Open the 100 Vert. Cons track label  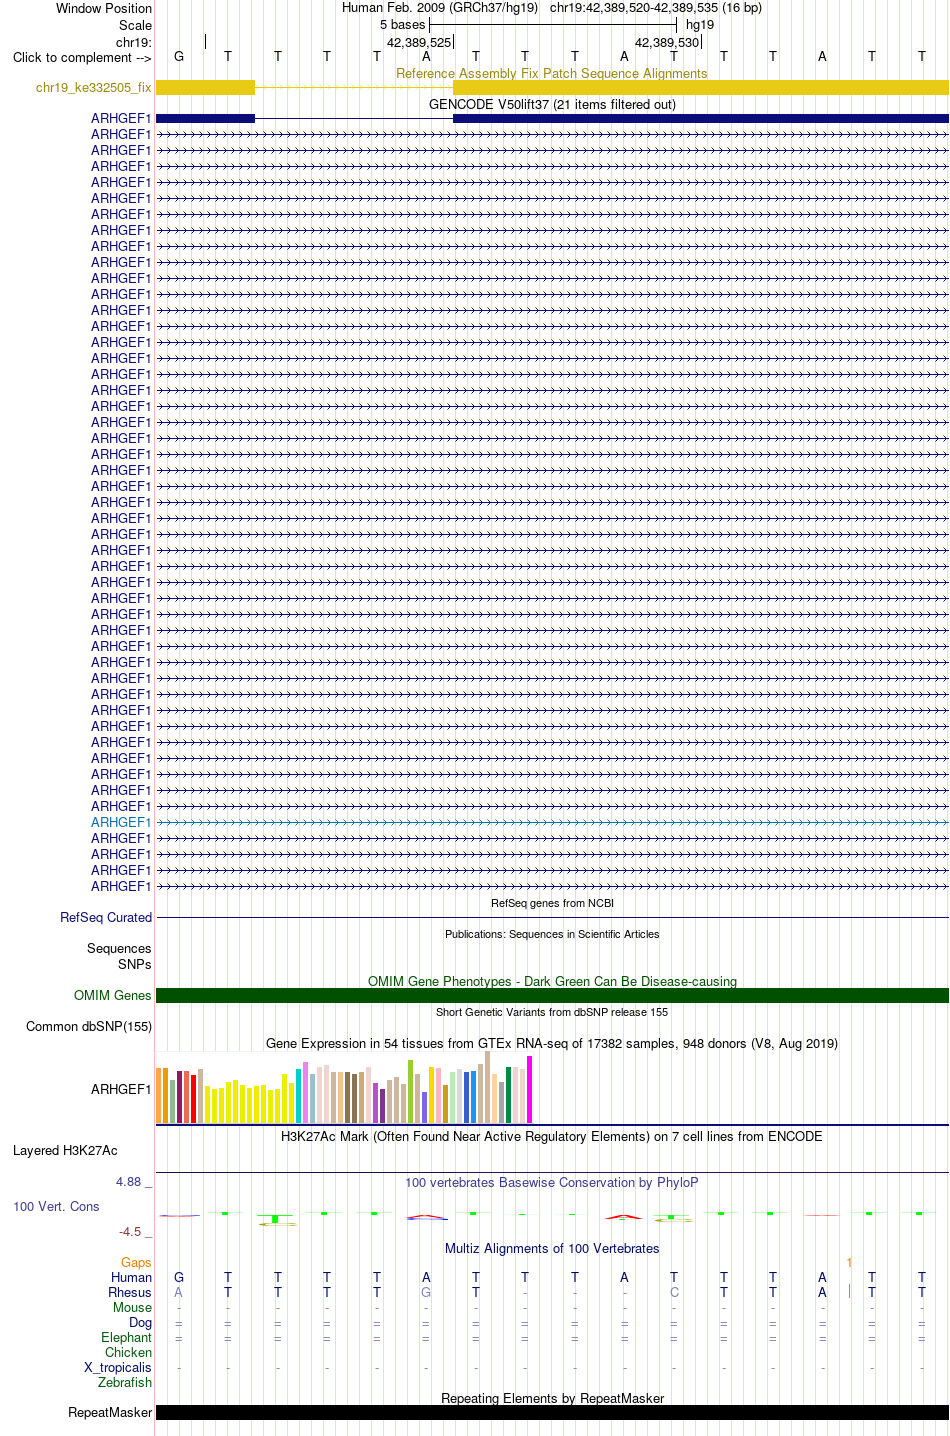tap(56, 1207)
